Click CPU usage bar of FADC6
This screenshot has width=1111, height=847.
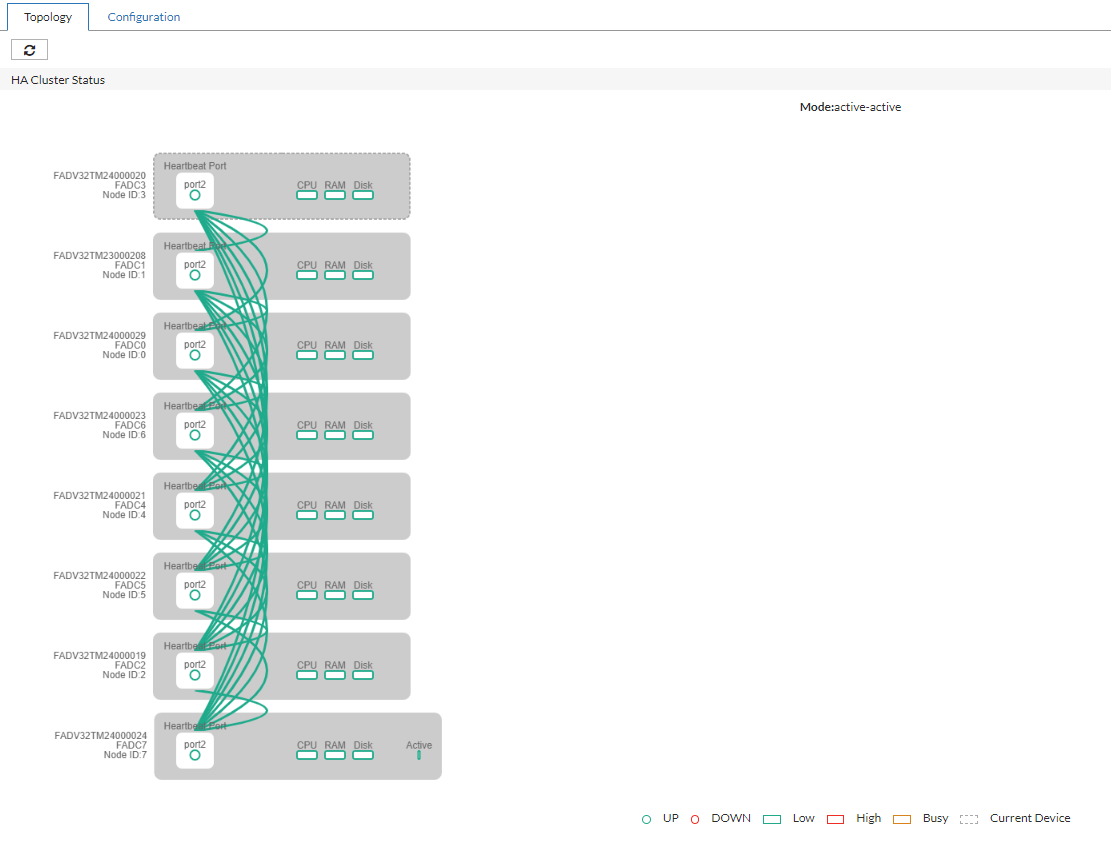307,436
